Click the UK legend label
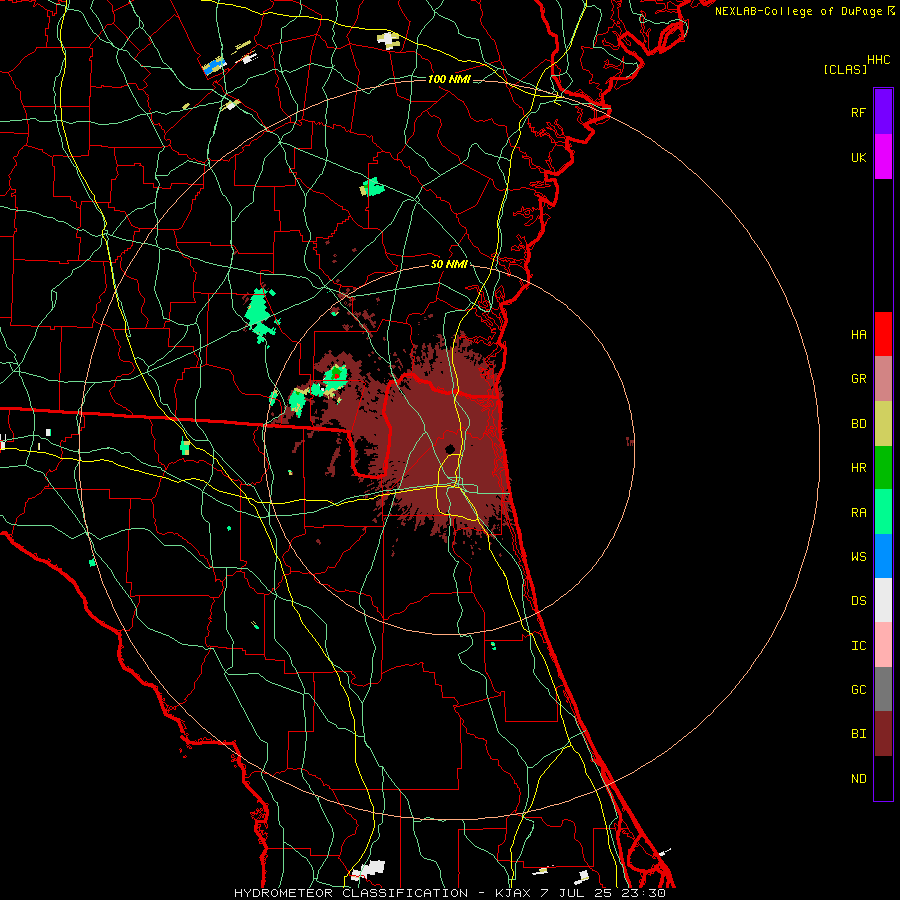900x900 pixels. 858,157
